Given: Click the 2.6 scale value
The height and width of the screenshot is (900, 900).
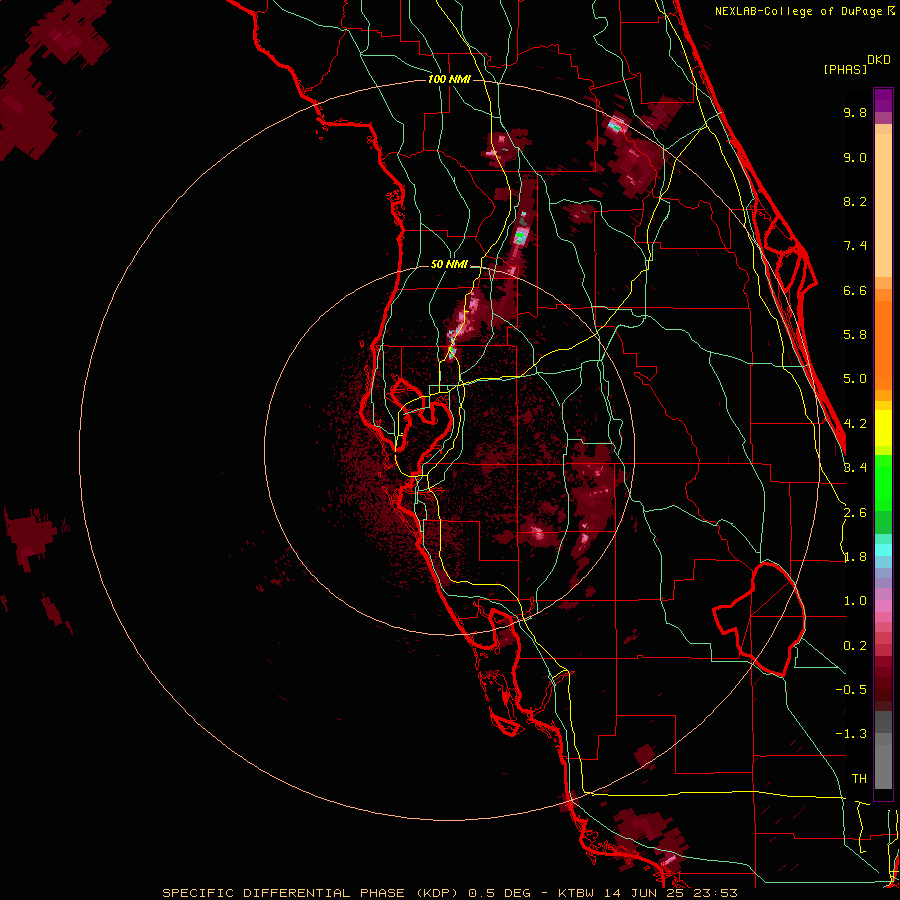Looking at the screenshot, I should 855,513.
